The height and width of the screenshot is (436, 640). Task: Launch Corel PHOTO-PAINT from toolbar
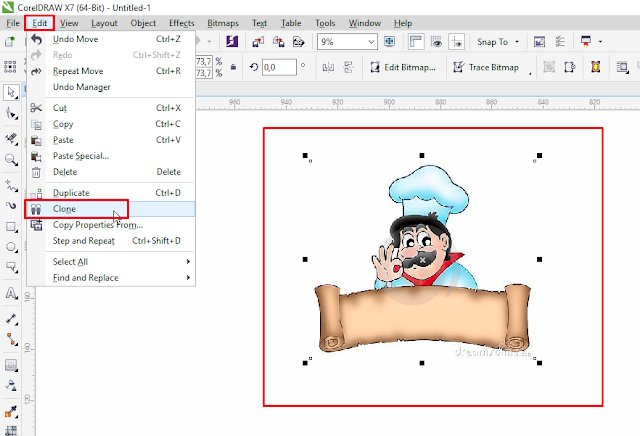pyautogui.click(x=232, y=41)
